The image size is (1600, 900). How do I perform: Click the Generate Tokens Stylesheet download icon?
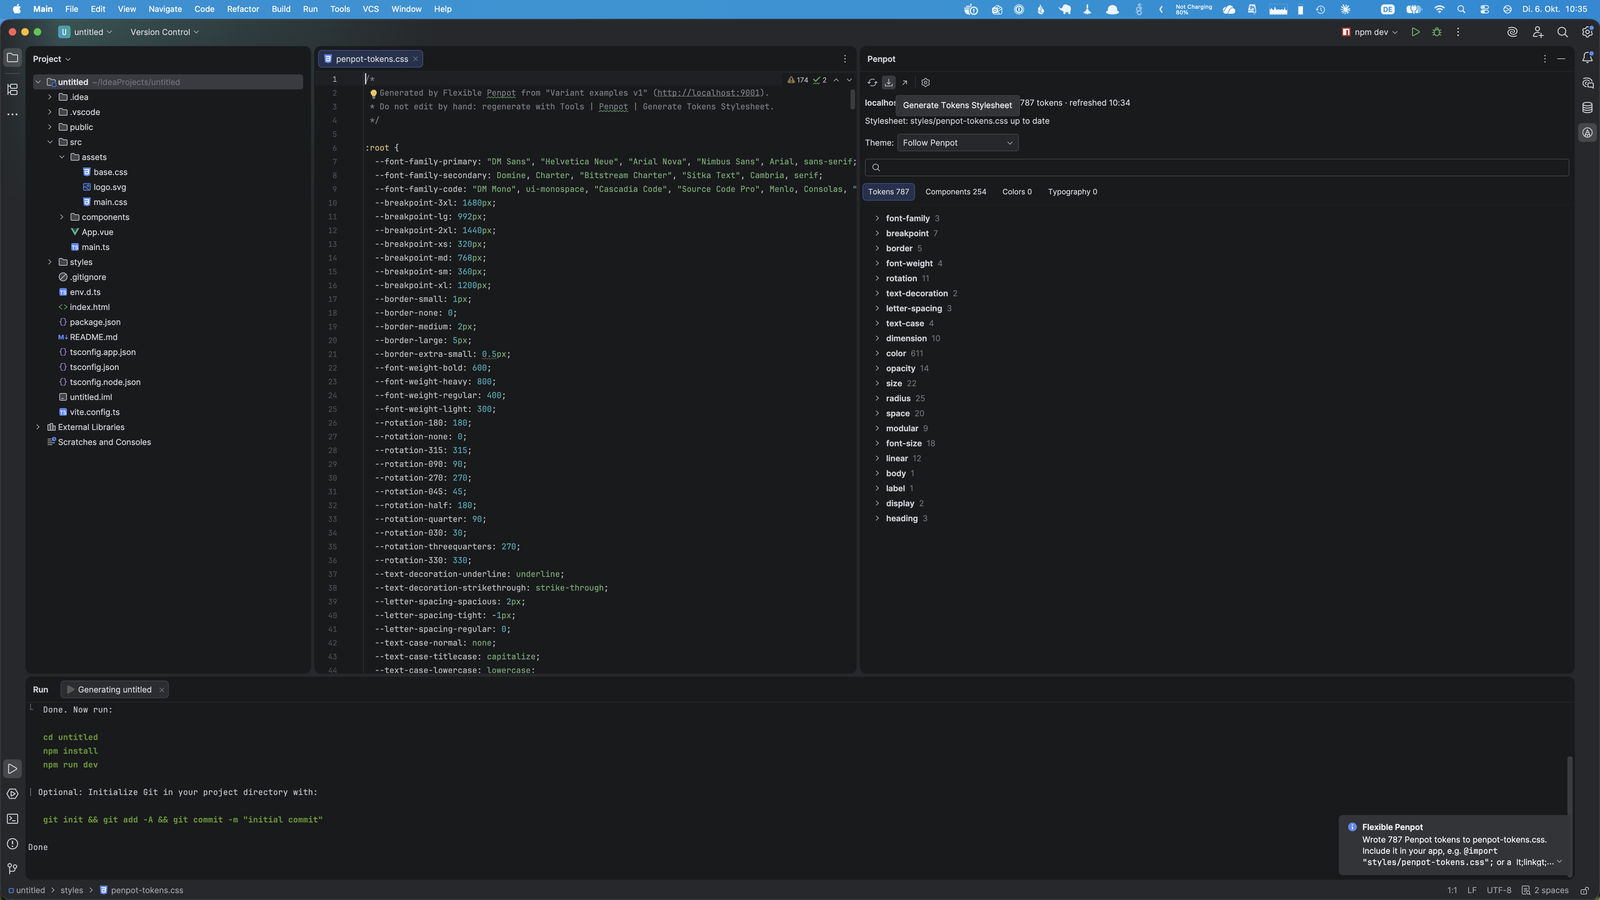point(888,83)
